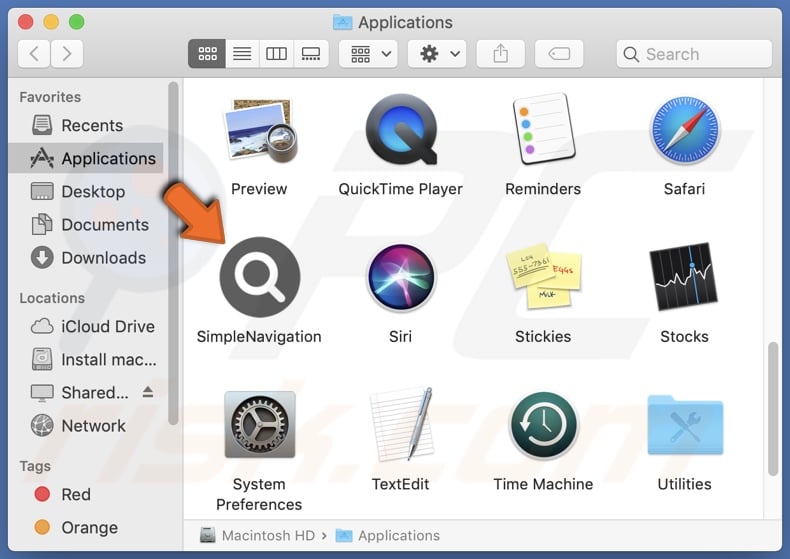Screen dimensions: 790x559
Task: Open the Preview app icon
Action: [x=260, y=130]
